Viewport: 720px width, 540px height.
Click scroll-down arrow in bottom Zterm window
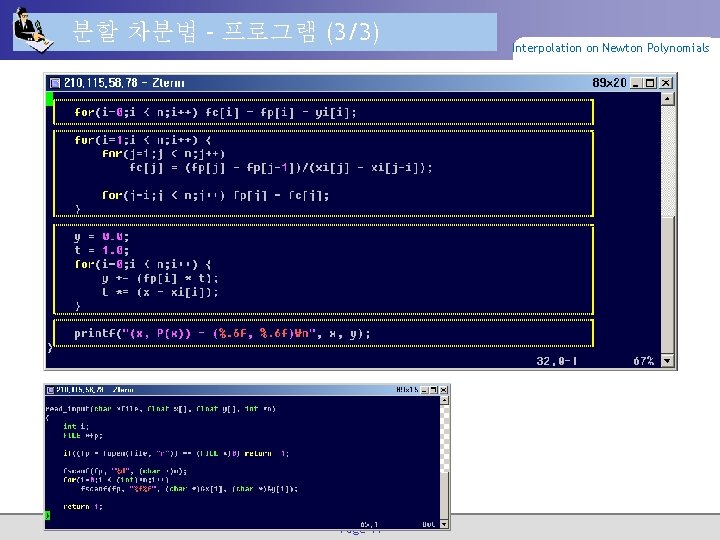coord(444,524)
